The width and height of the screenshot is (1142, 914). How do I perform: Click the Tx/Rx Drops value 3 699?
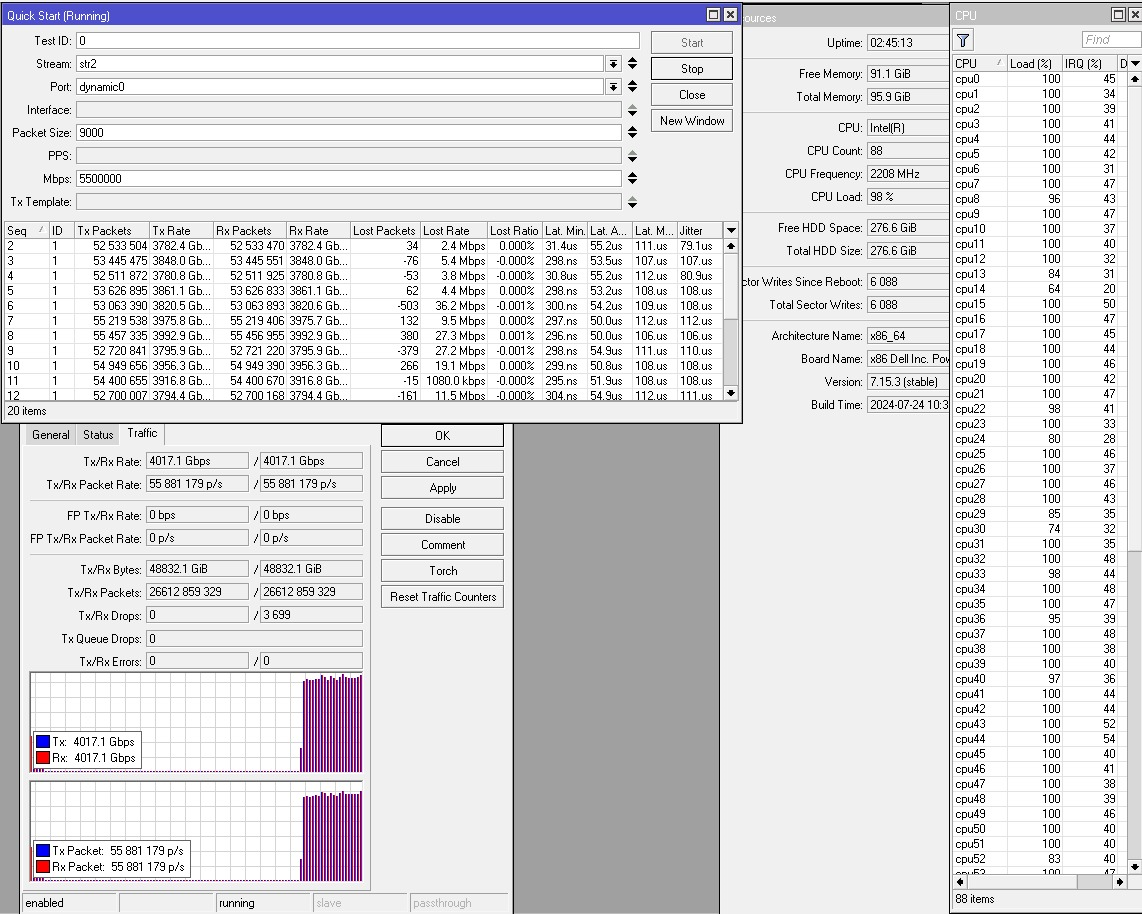(x=311, y=615)
